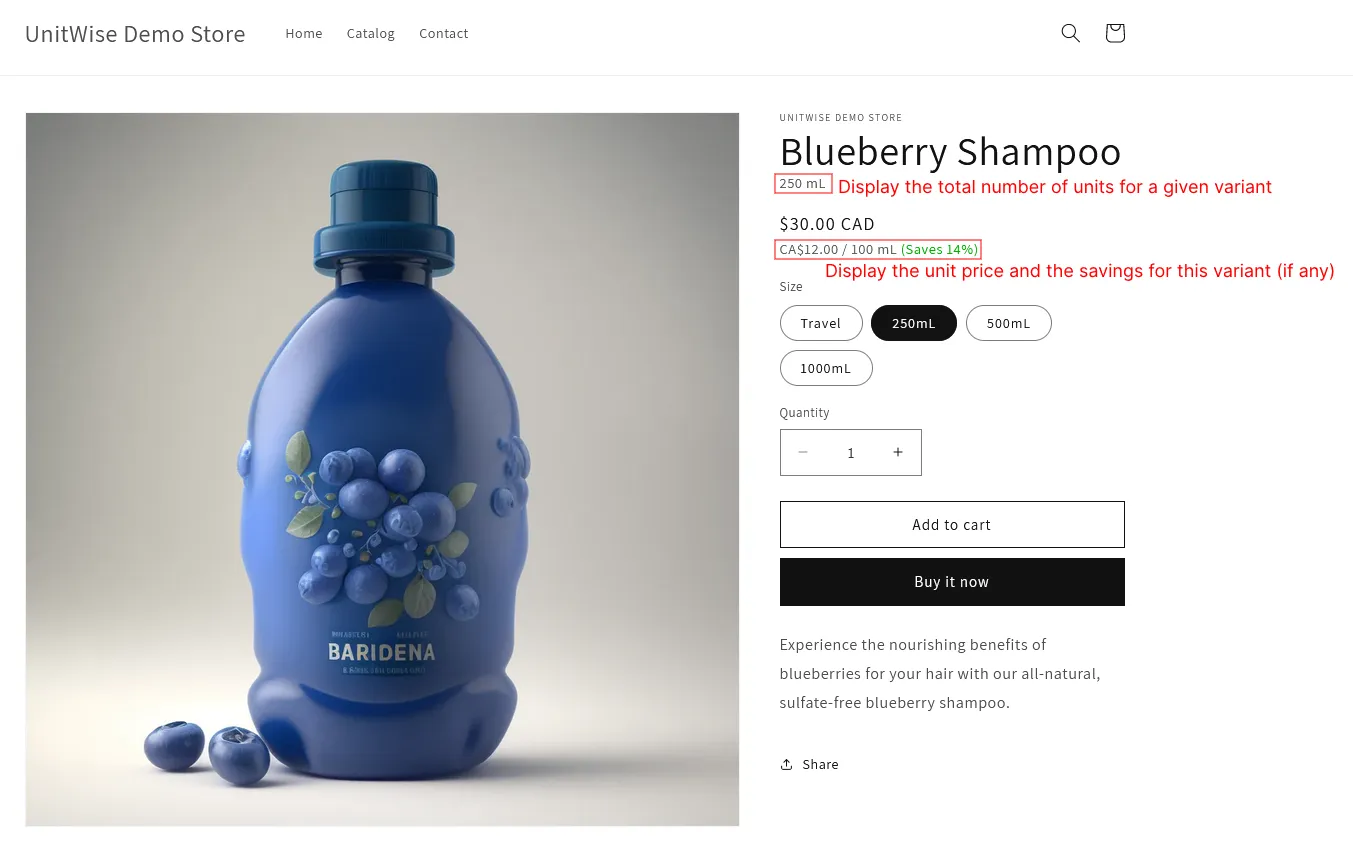
Task: Select the Travel size option
Action: click(x=821, y=323)
